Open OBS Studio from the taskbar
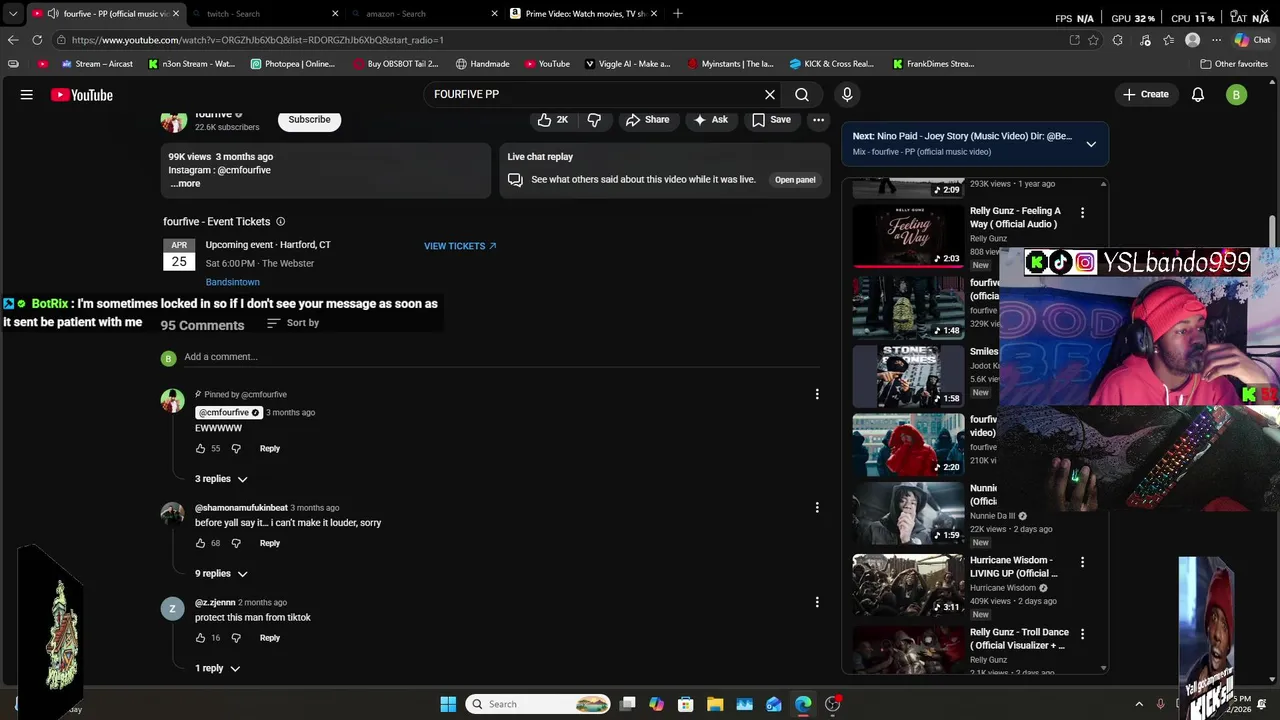 tap(832, 704)
